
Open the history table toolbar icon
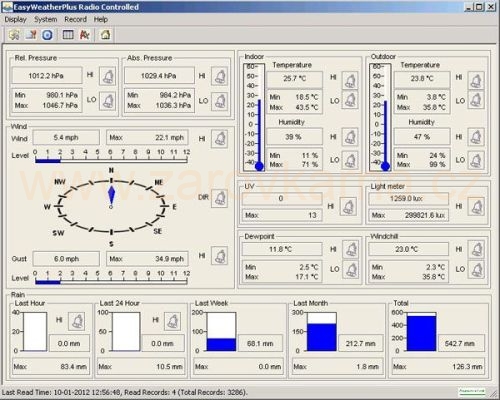[x=68, y=35]
